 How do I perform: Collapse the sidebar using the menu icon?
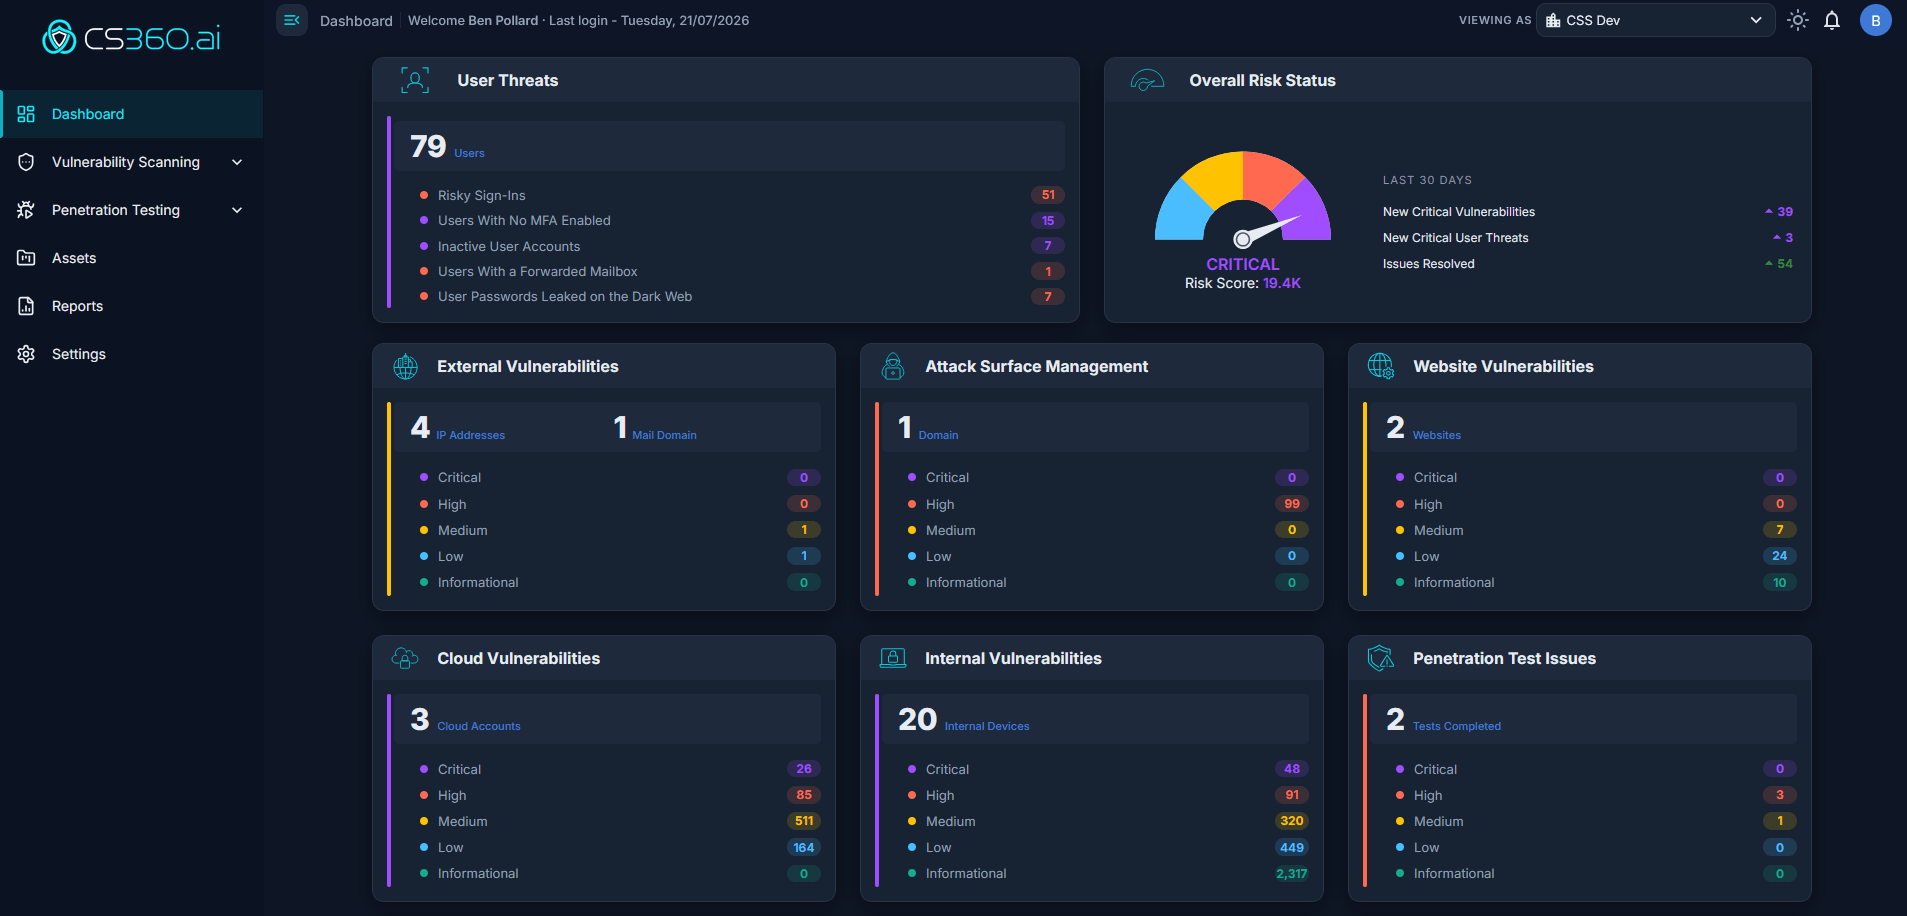[x=292, y=20]
